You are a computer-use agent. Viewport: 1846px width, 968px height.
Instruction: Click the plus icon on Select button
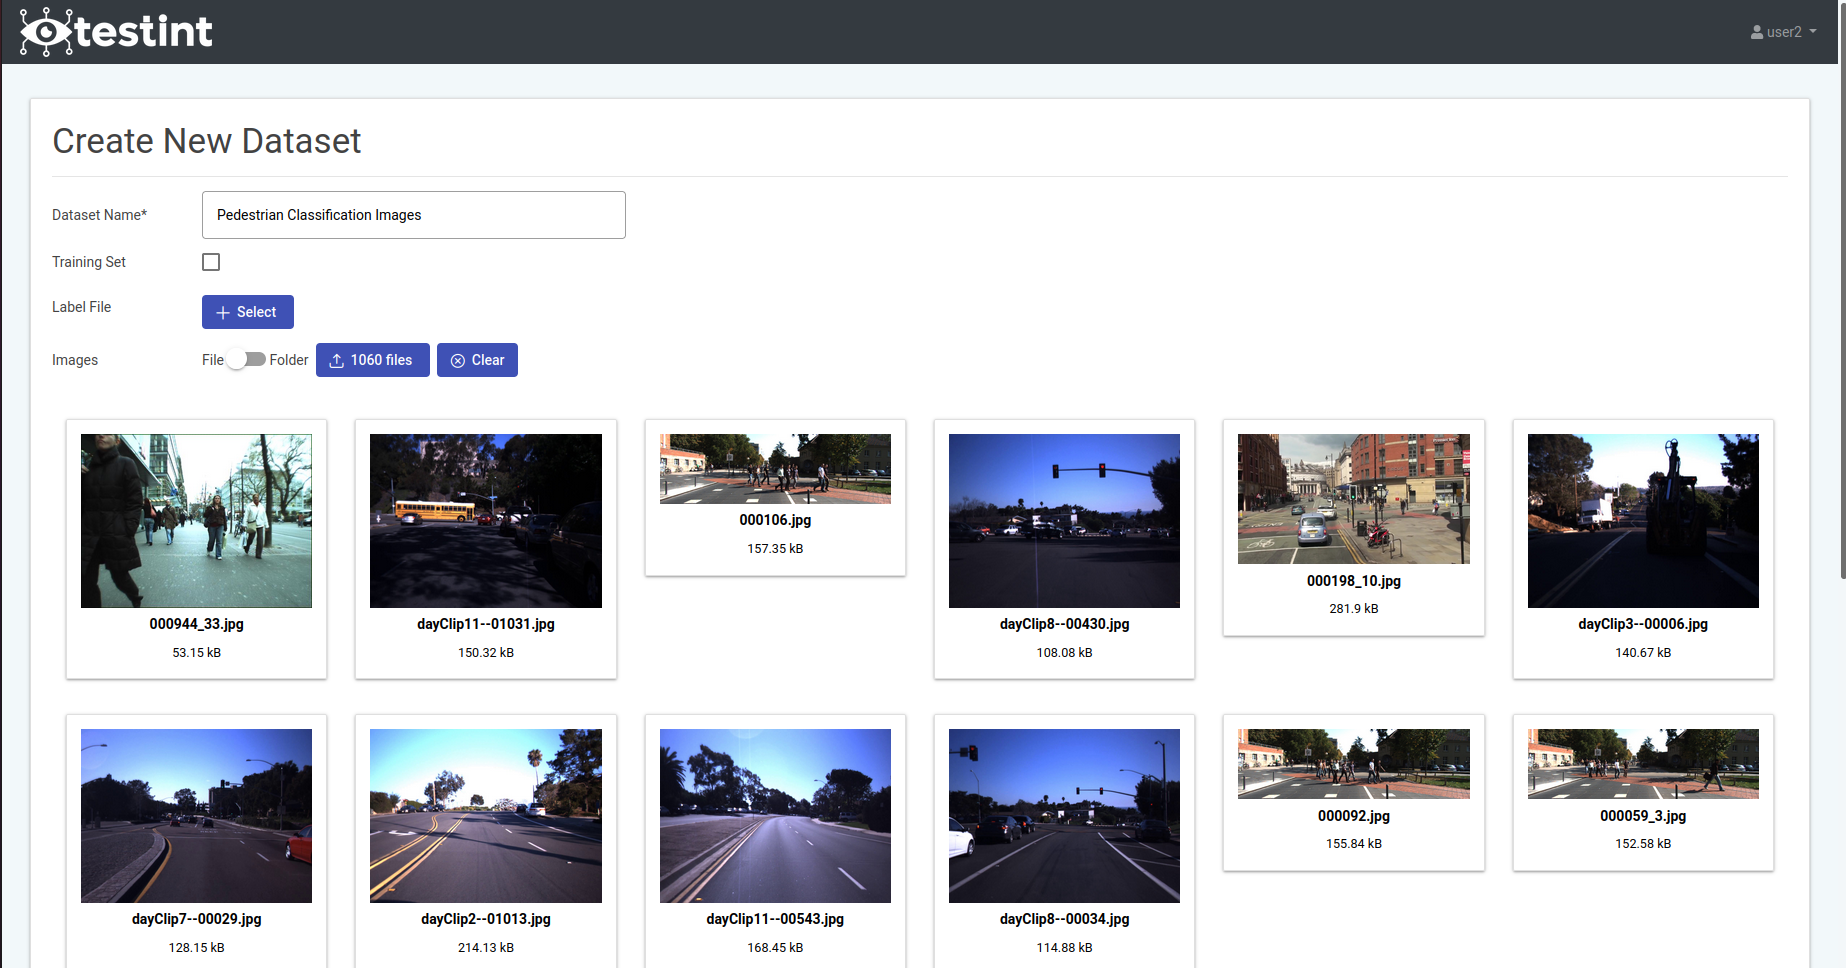pos(223,313)
